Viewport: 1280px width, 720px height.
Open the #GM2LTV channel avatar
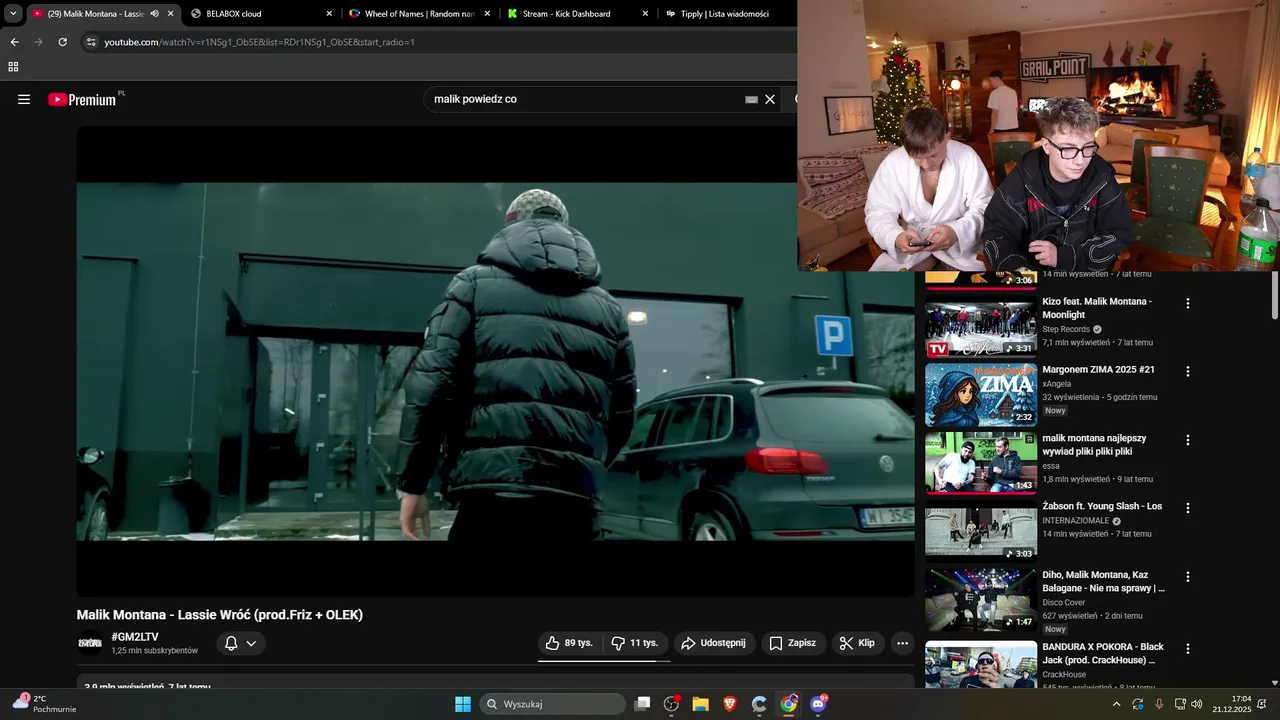click(x=90, y=643)
